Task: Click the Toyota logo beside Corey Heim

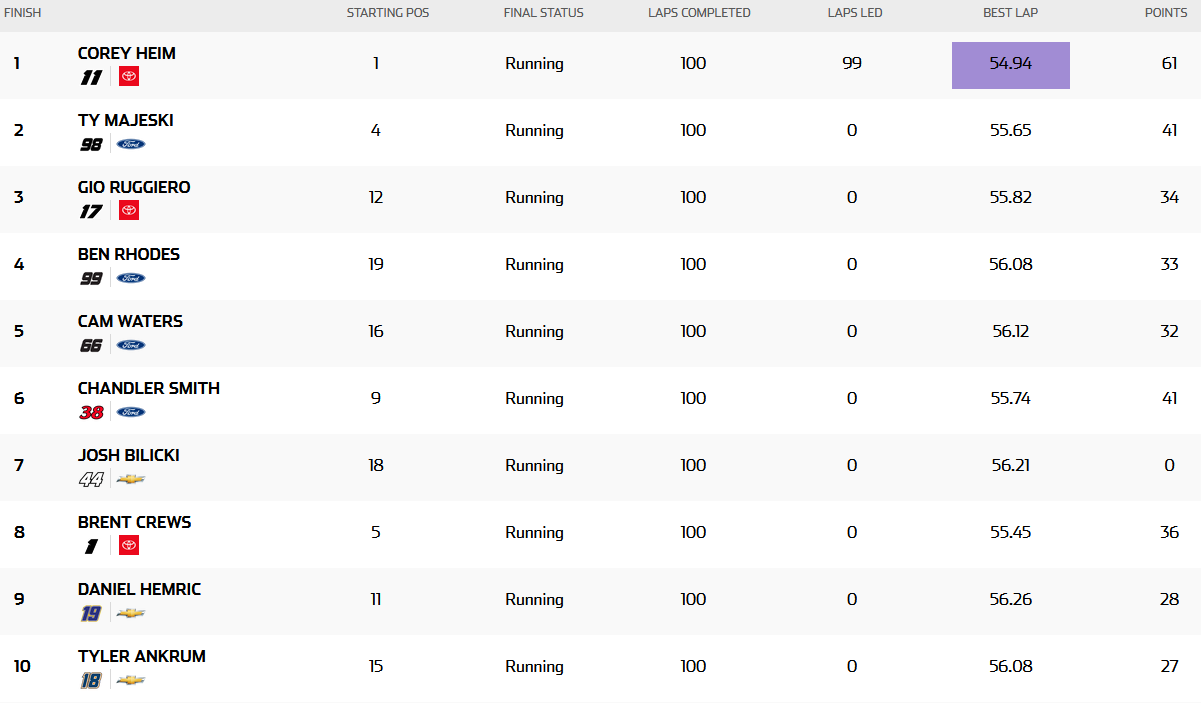Action: point(129,76)
